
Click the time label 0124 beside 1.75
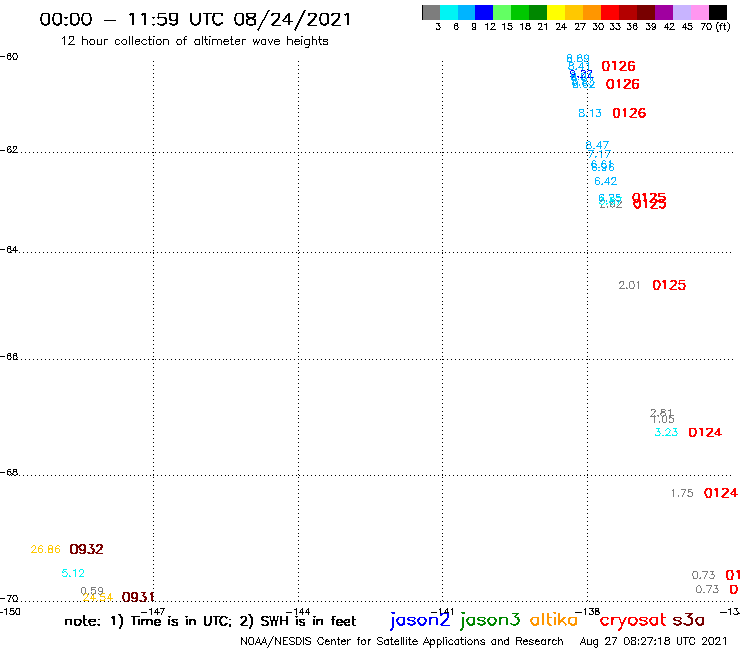tap(720, 493)
